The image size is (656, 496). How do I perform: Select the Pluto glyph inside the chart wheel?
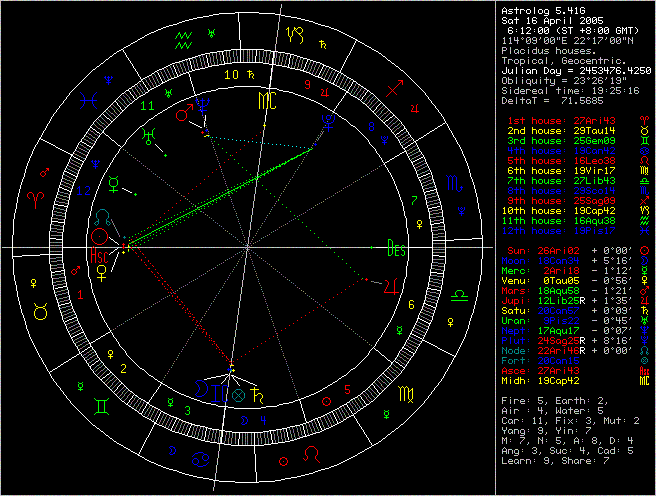328,123
